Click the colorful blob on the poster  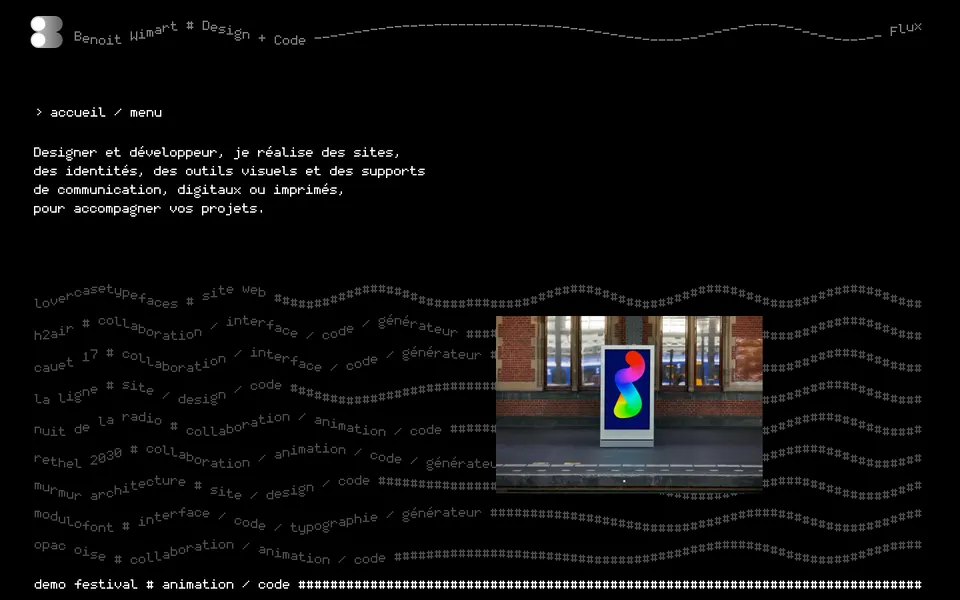[628, 384]
